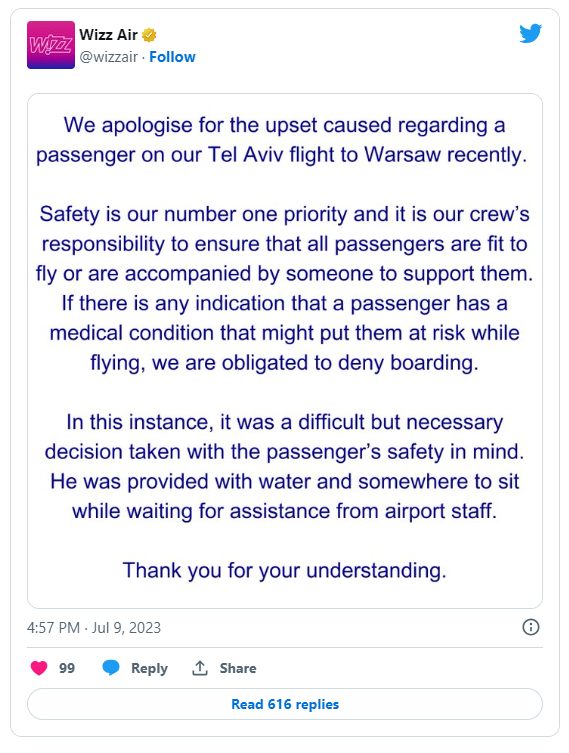Click the 'Thank you for your understanding' line

(285, 571)
